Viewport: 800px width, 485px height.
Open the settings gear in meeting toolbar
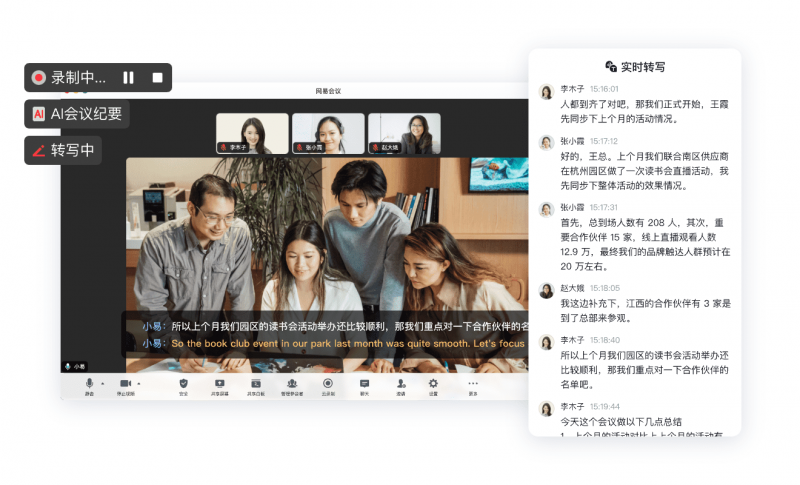(x=433, y=384)
